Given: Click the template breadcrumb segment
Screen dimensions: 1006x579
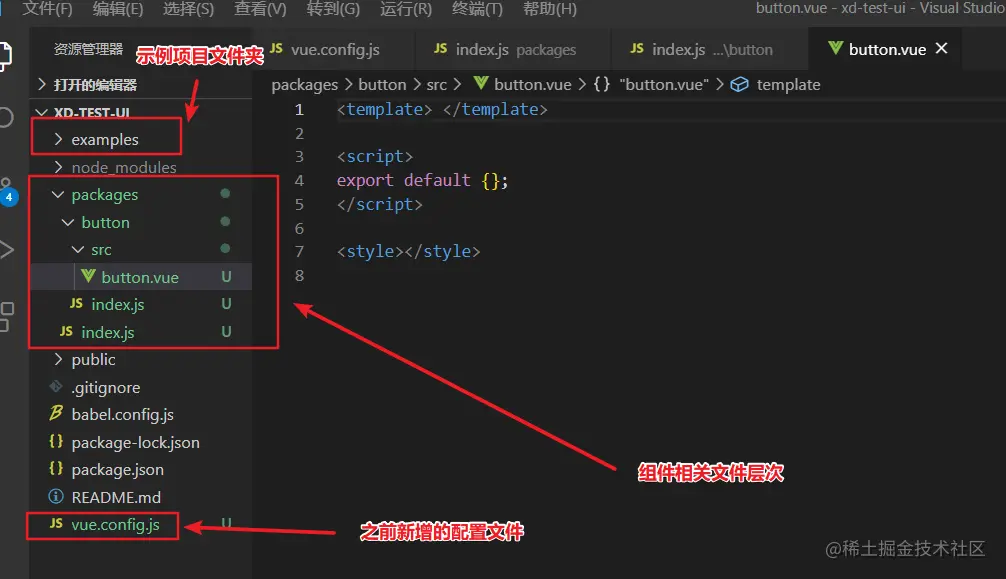Looking at the screenshot, I should tap(788, 85).
